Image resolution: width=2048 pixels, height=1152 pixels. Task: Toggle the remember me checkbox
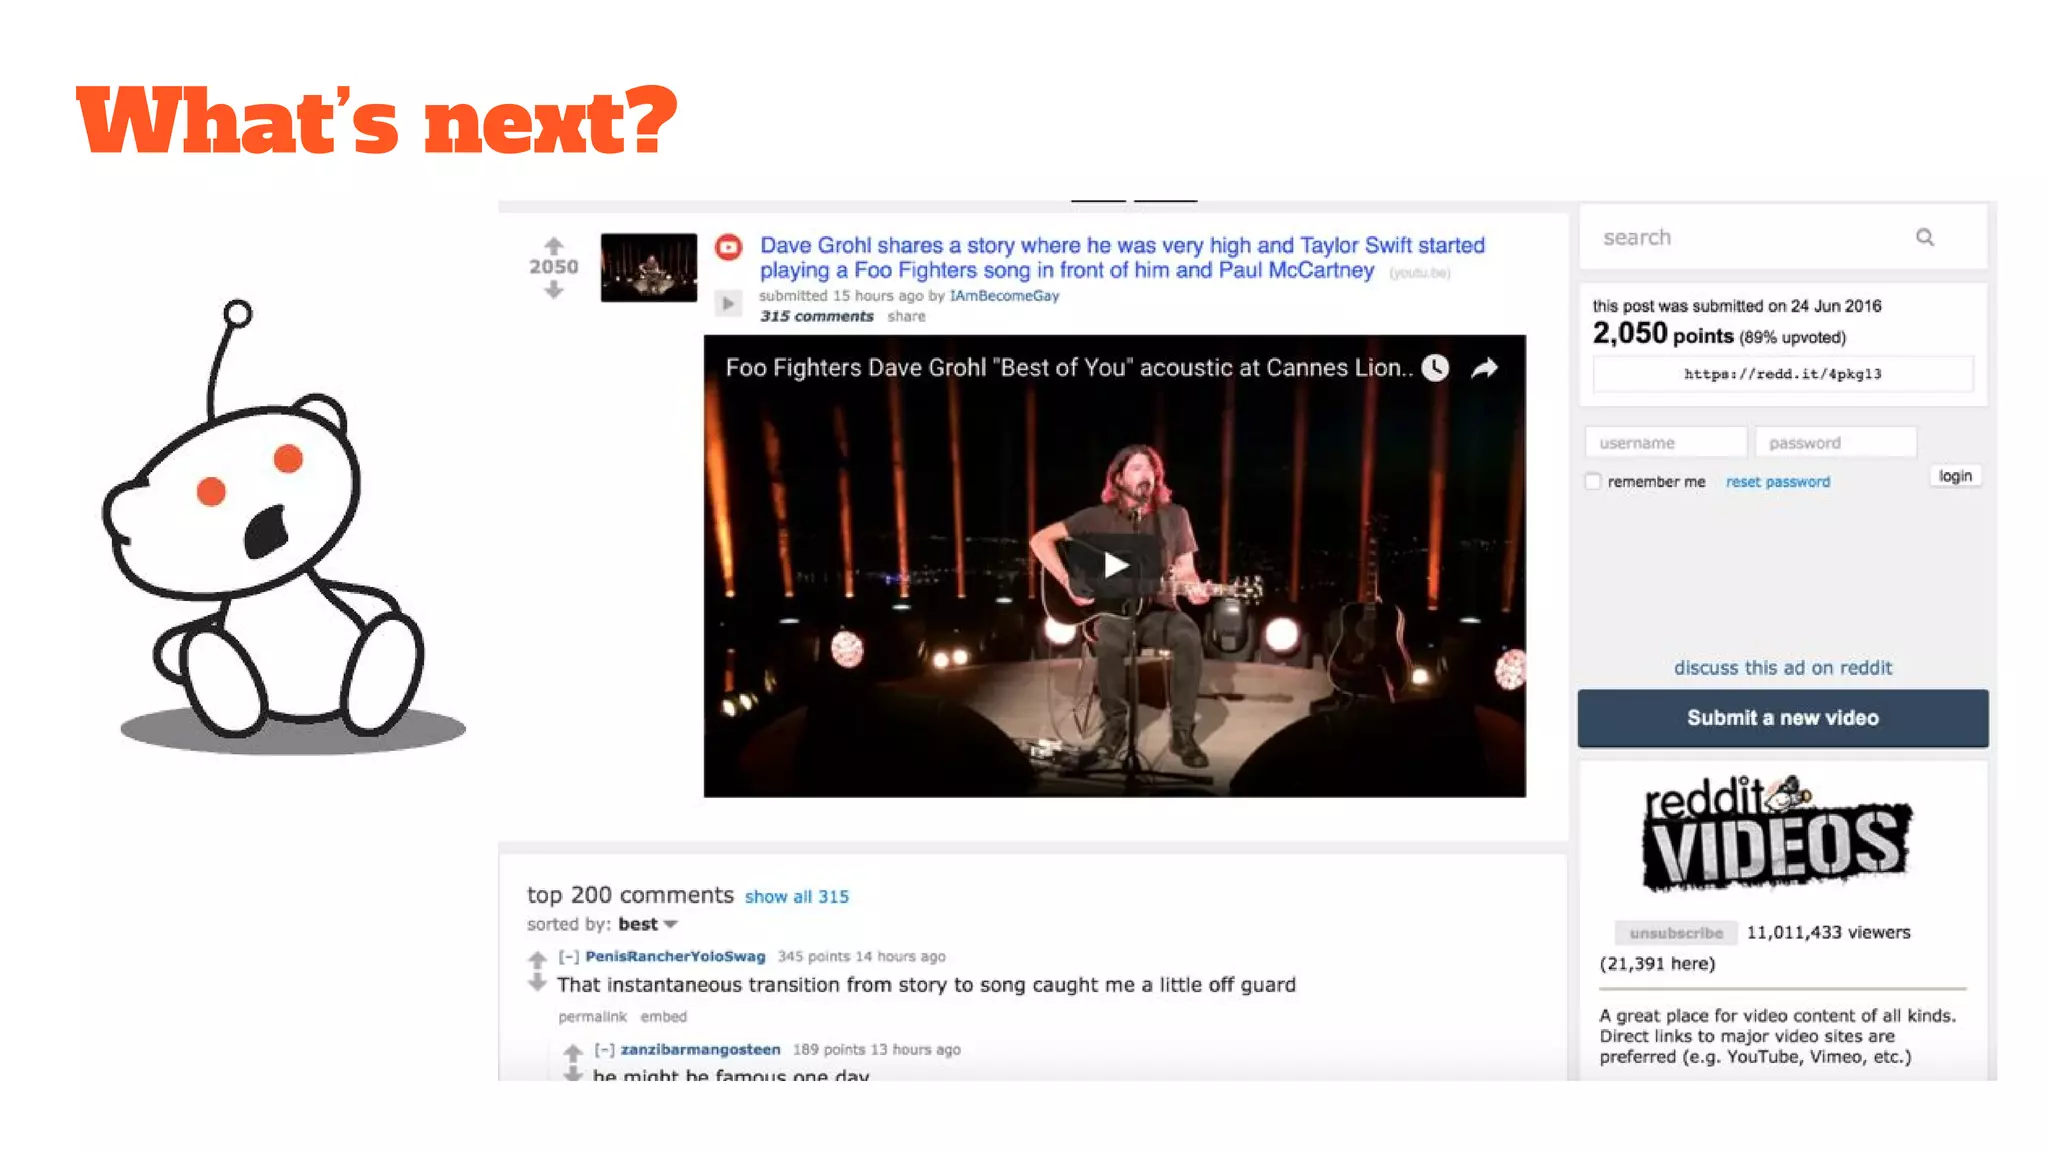1593,482
